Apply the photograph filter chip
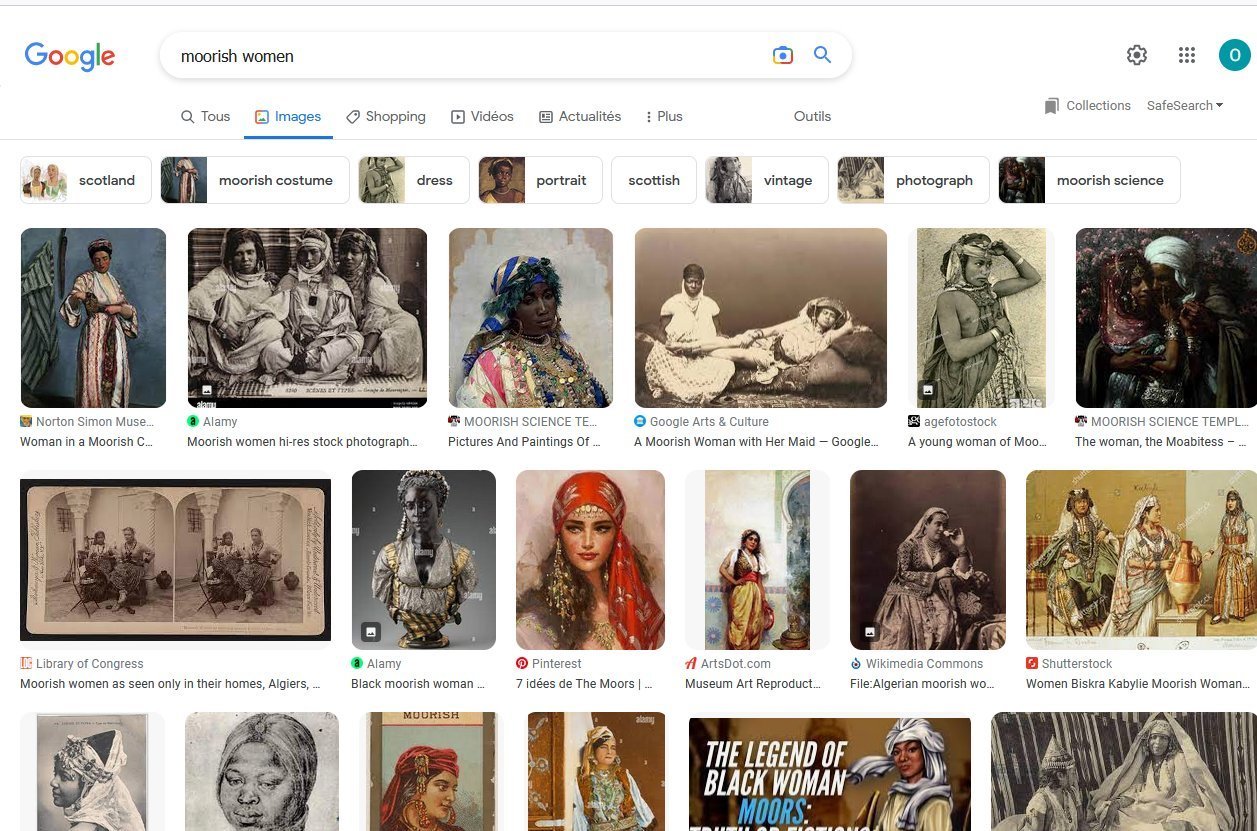1257x831 pixels. pyautogui.click(x=913, y=180)
